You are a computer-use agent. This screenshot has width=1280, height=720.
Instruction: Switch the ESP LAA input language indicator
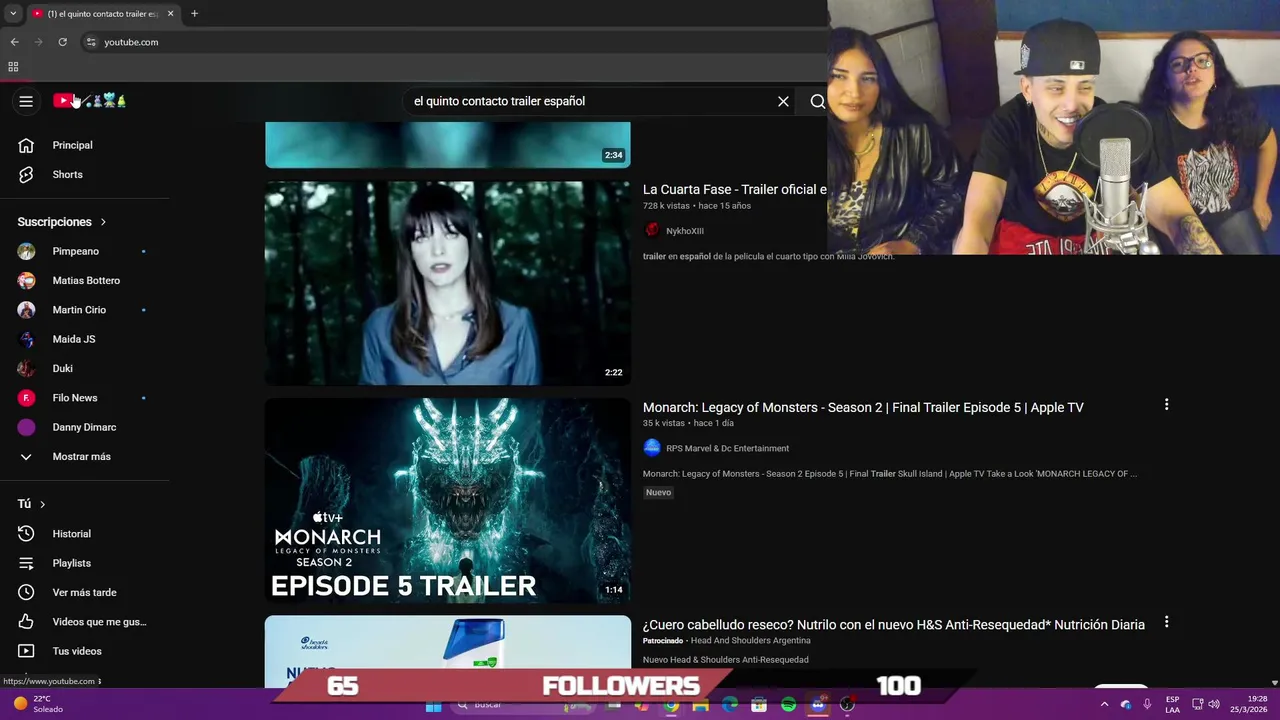tap(1172, 705)
